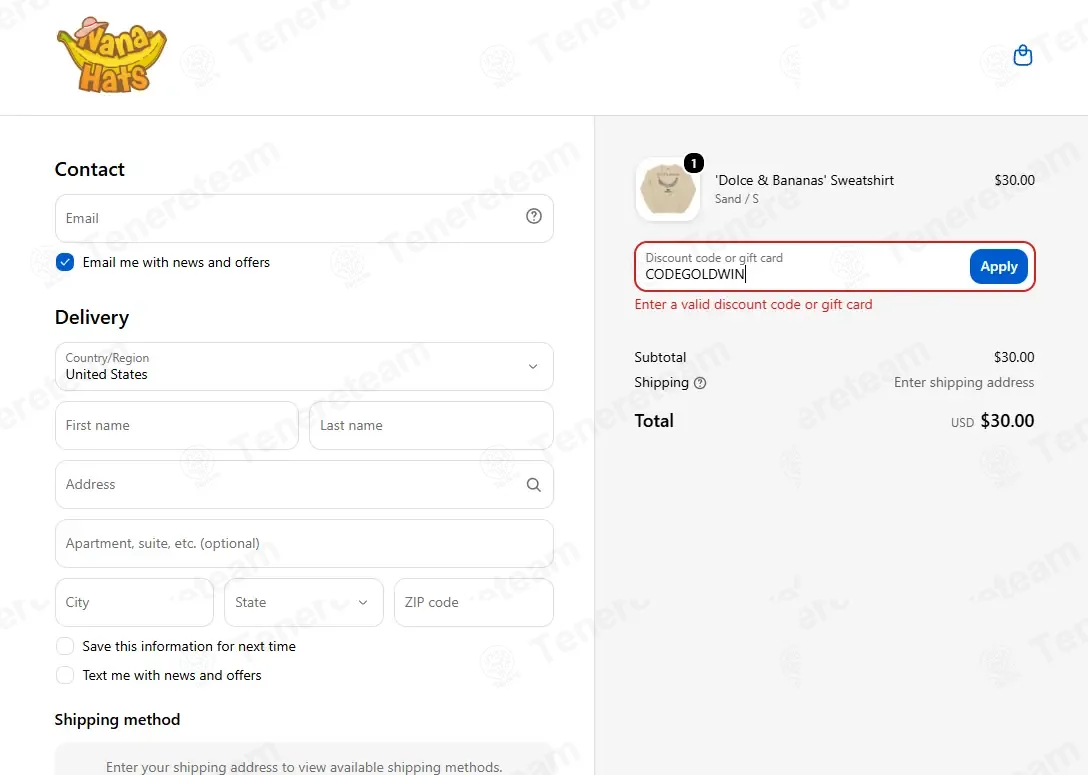Click the invalid discount code error message

[x=754, y=305]
